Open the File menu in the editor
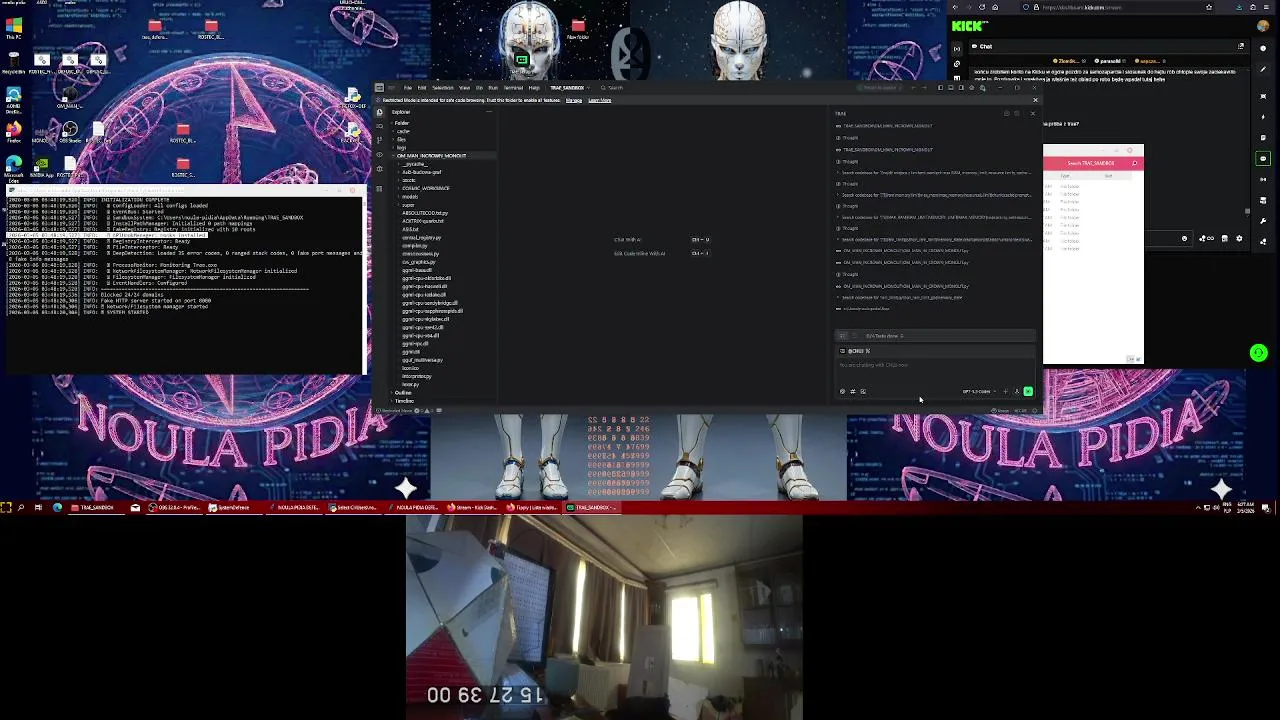Screen dimensions: 1280x720 click(x=407, y=88)
